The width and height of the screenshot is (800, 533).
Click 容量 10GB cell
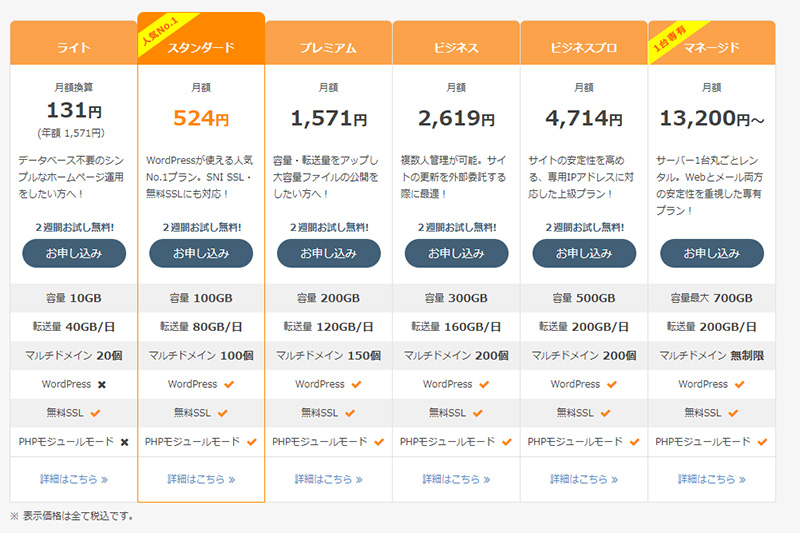[73, 298]
